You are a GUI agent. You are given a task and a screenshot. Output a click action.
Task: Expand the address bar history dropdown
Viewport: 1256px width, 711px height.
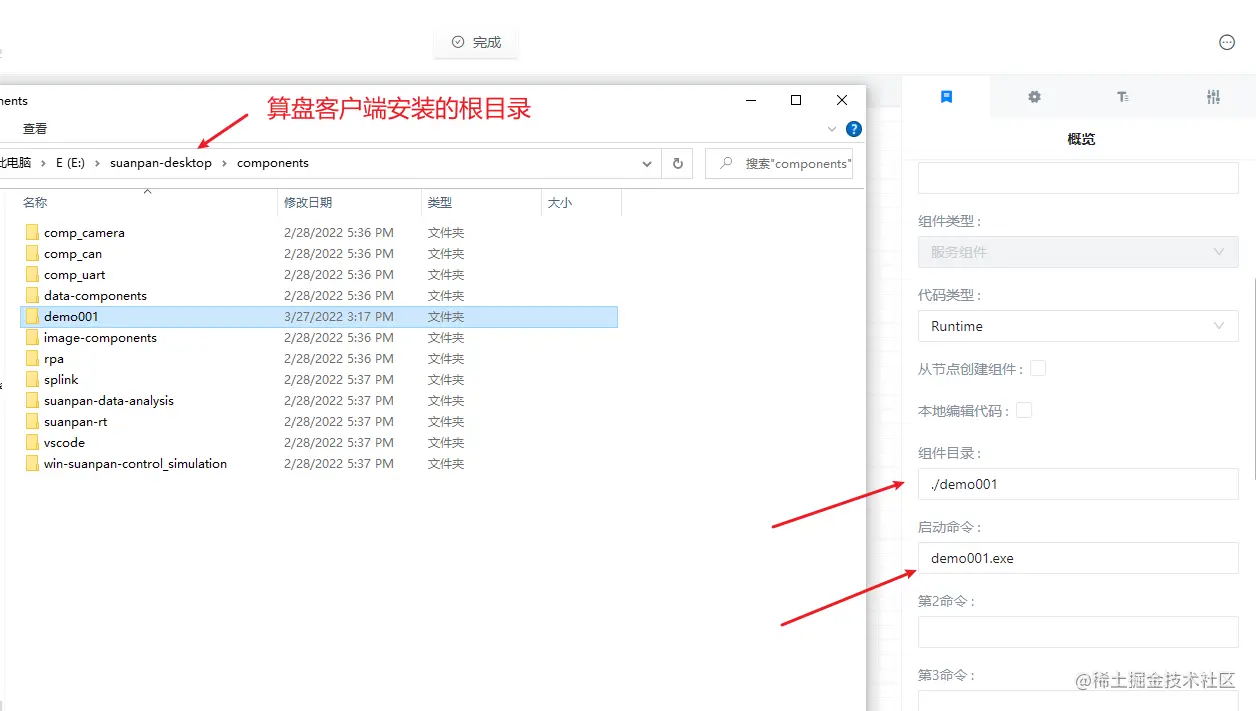[647, 163]
